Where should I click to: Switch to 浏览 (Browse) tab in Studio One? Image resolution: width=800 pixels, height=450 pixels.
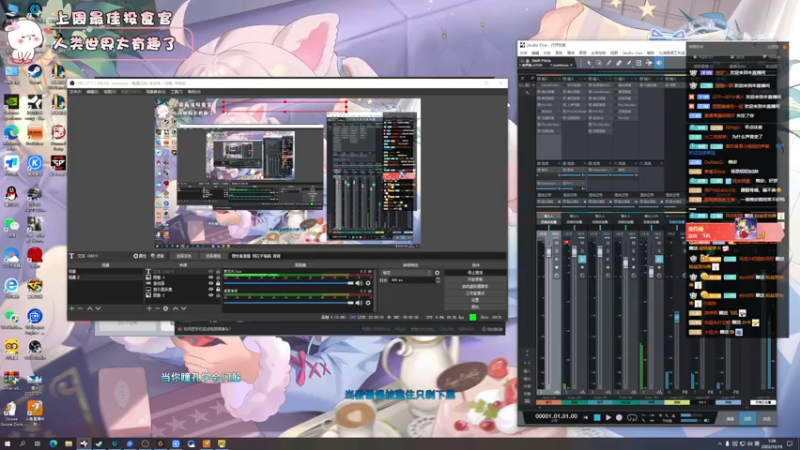point(766,419)
